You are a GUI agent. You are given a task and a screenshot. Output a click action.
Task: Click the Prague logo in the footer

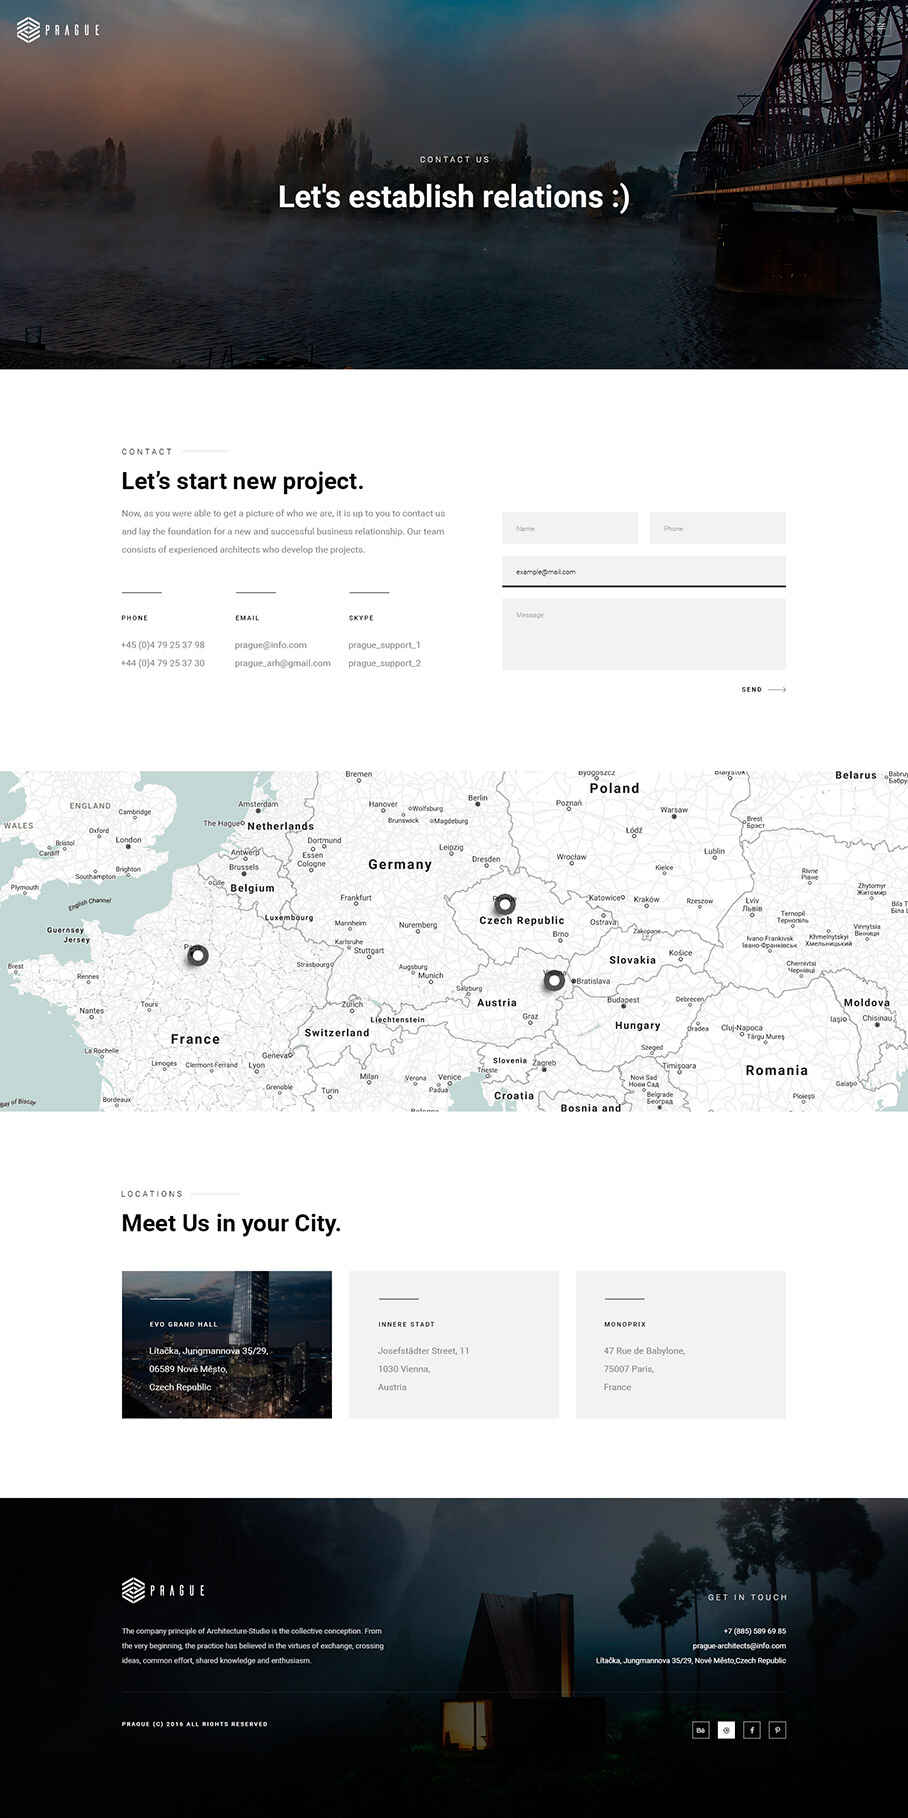[163, 1589]
